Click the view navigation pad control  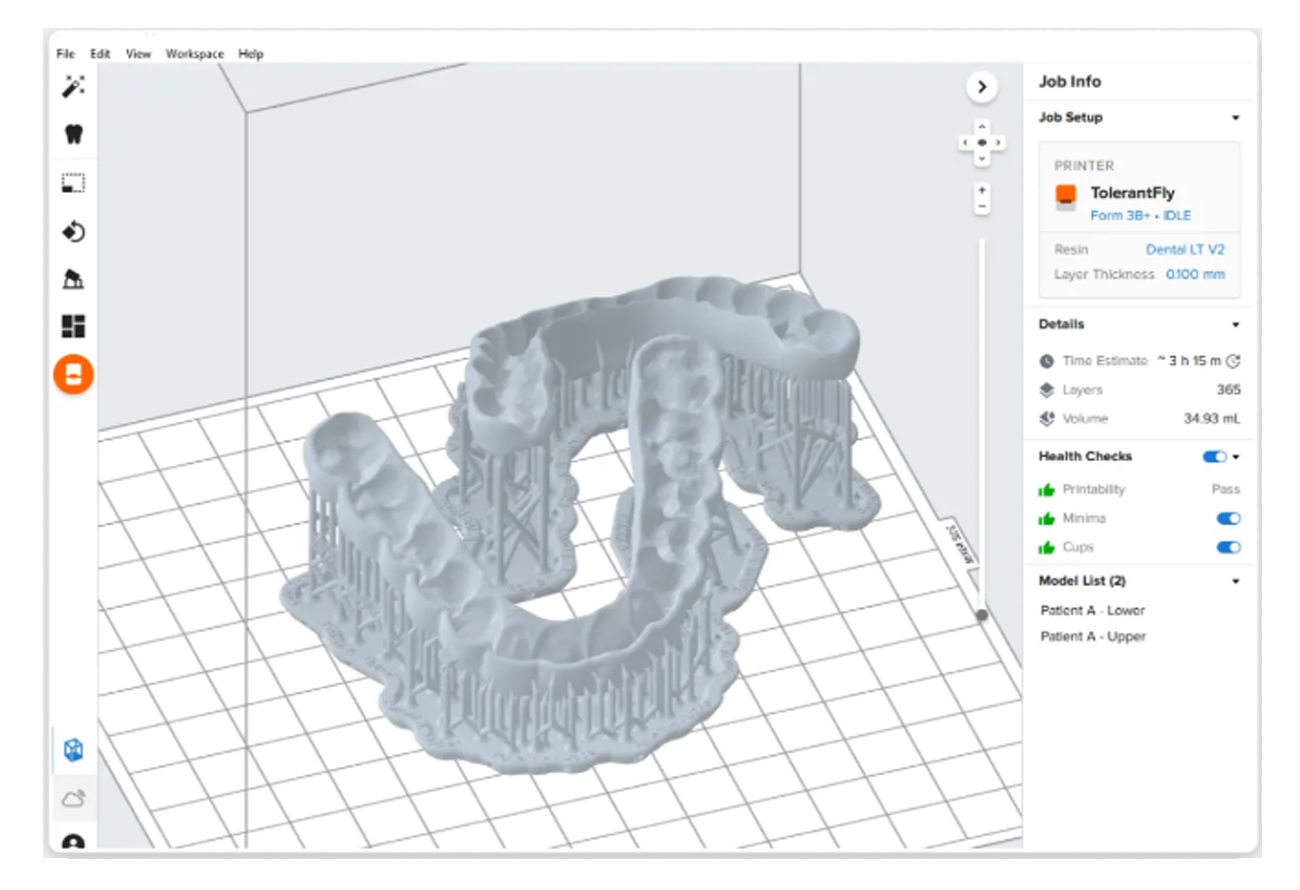coord(982,143)
